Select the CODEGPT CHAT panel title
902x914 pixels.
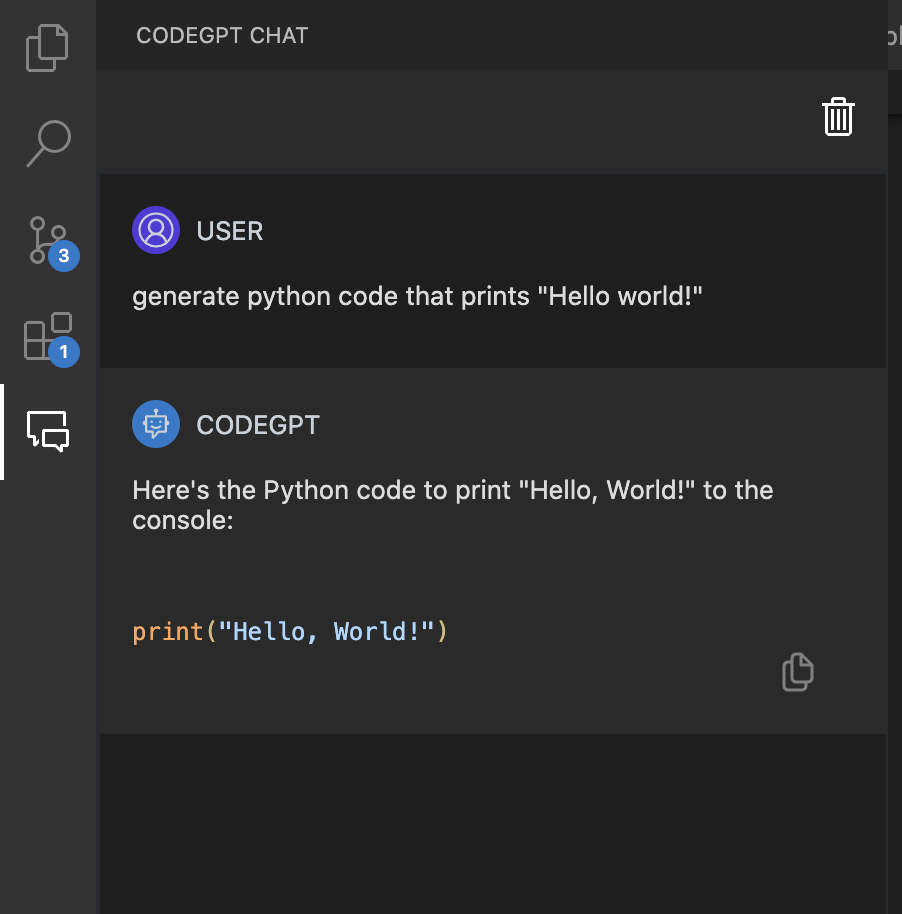222,35
